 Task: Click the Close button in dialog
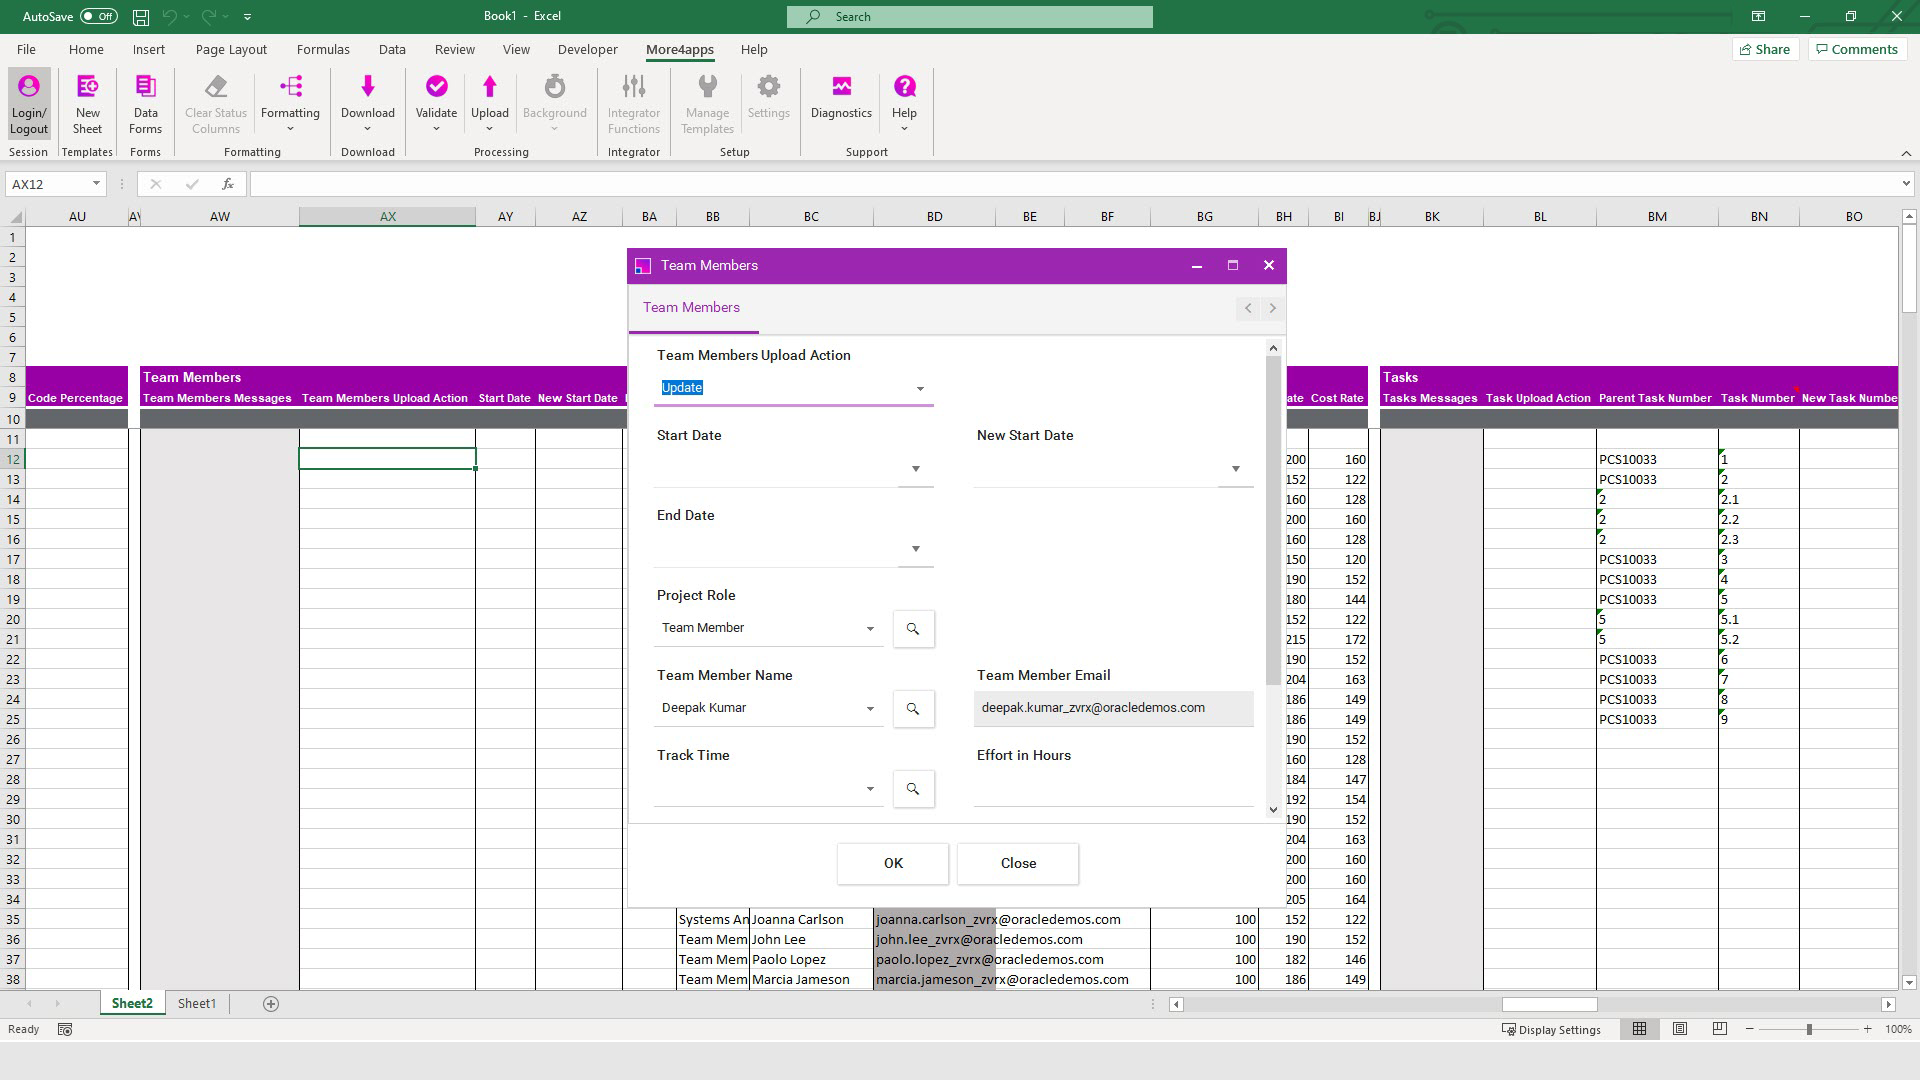pos(1018,863)
